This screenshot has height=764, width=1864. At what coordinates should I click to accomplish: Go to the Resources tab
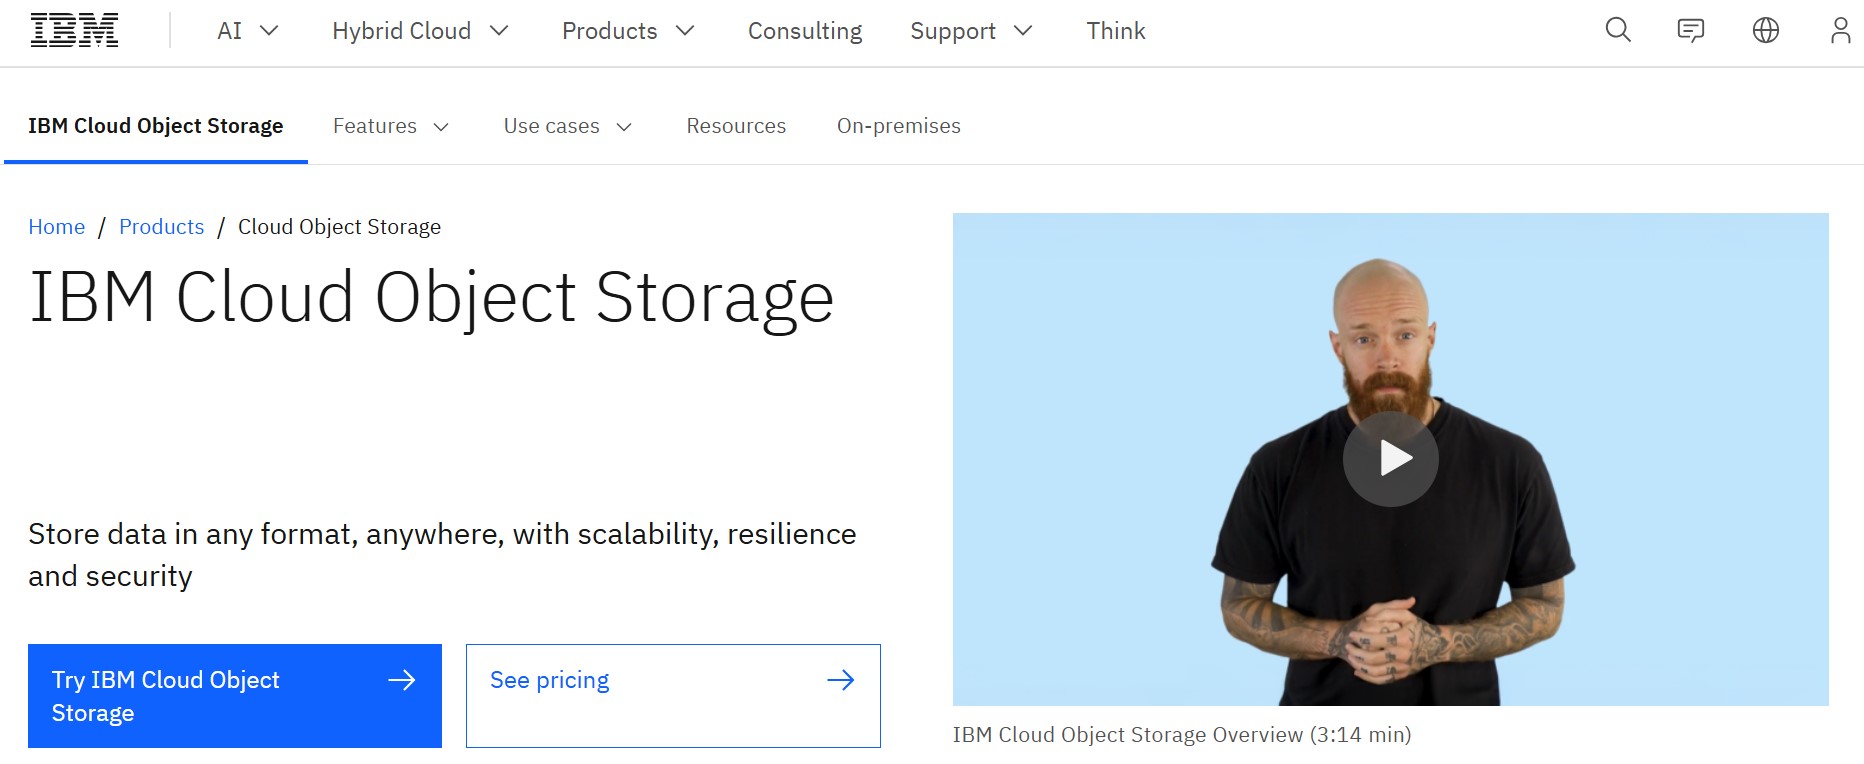pyautogui.click(x=736, y=126)
